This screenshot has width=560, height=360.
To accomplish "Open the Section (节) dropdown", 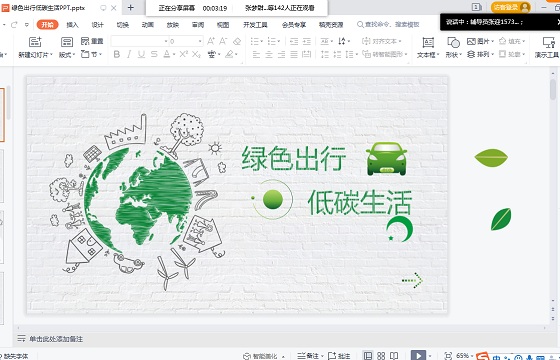I will pyautogui.click(x=91, y=54).
